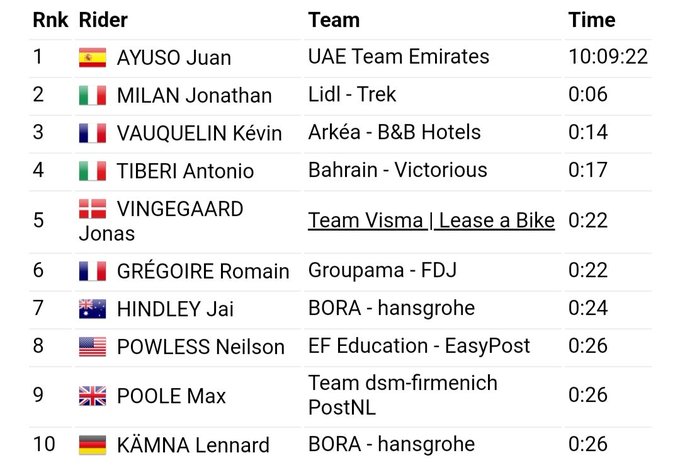Open the EF Education - EasyPost team
The image size is (680, 472).
[x=421, y=347]
